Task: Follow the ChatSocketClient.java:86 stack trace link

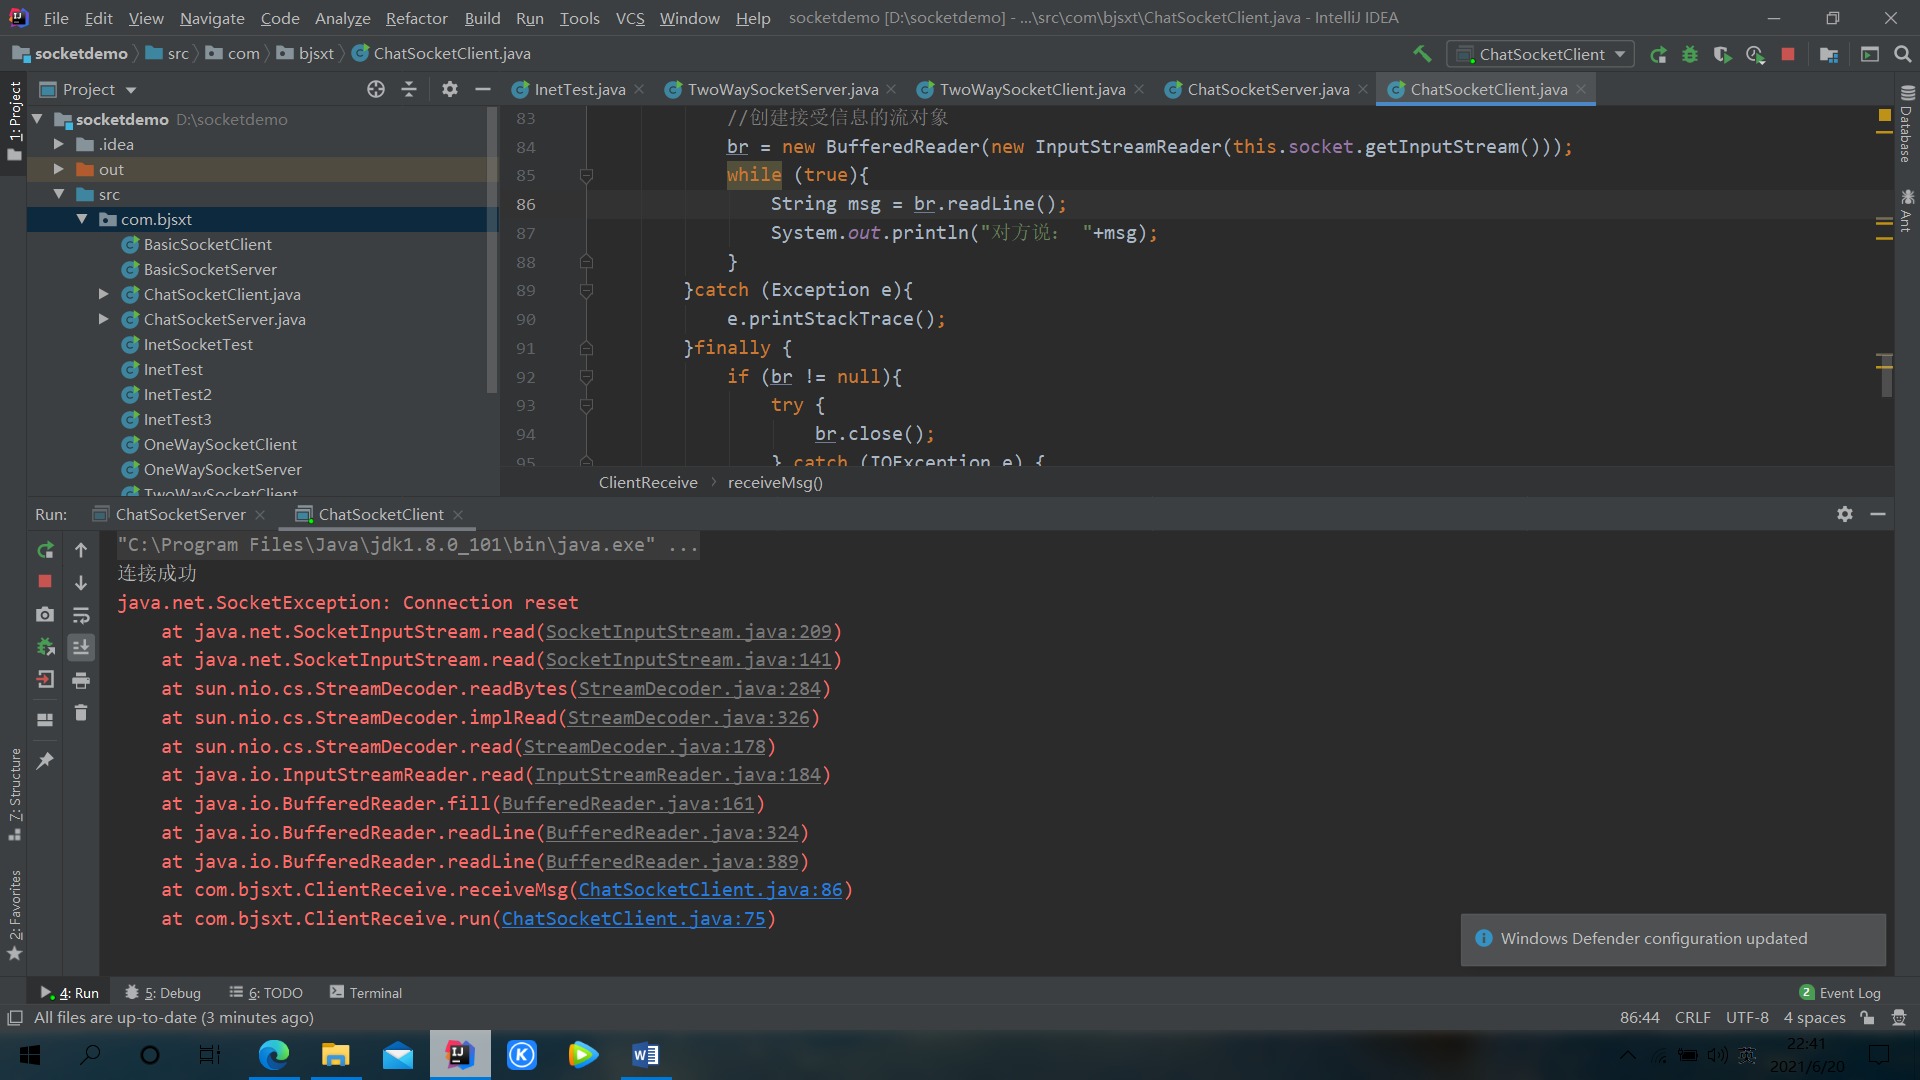Action: click(710, 890)
